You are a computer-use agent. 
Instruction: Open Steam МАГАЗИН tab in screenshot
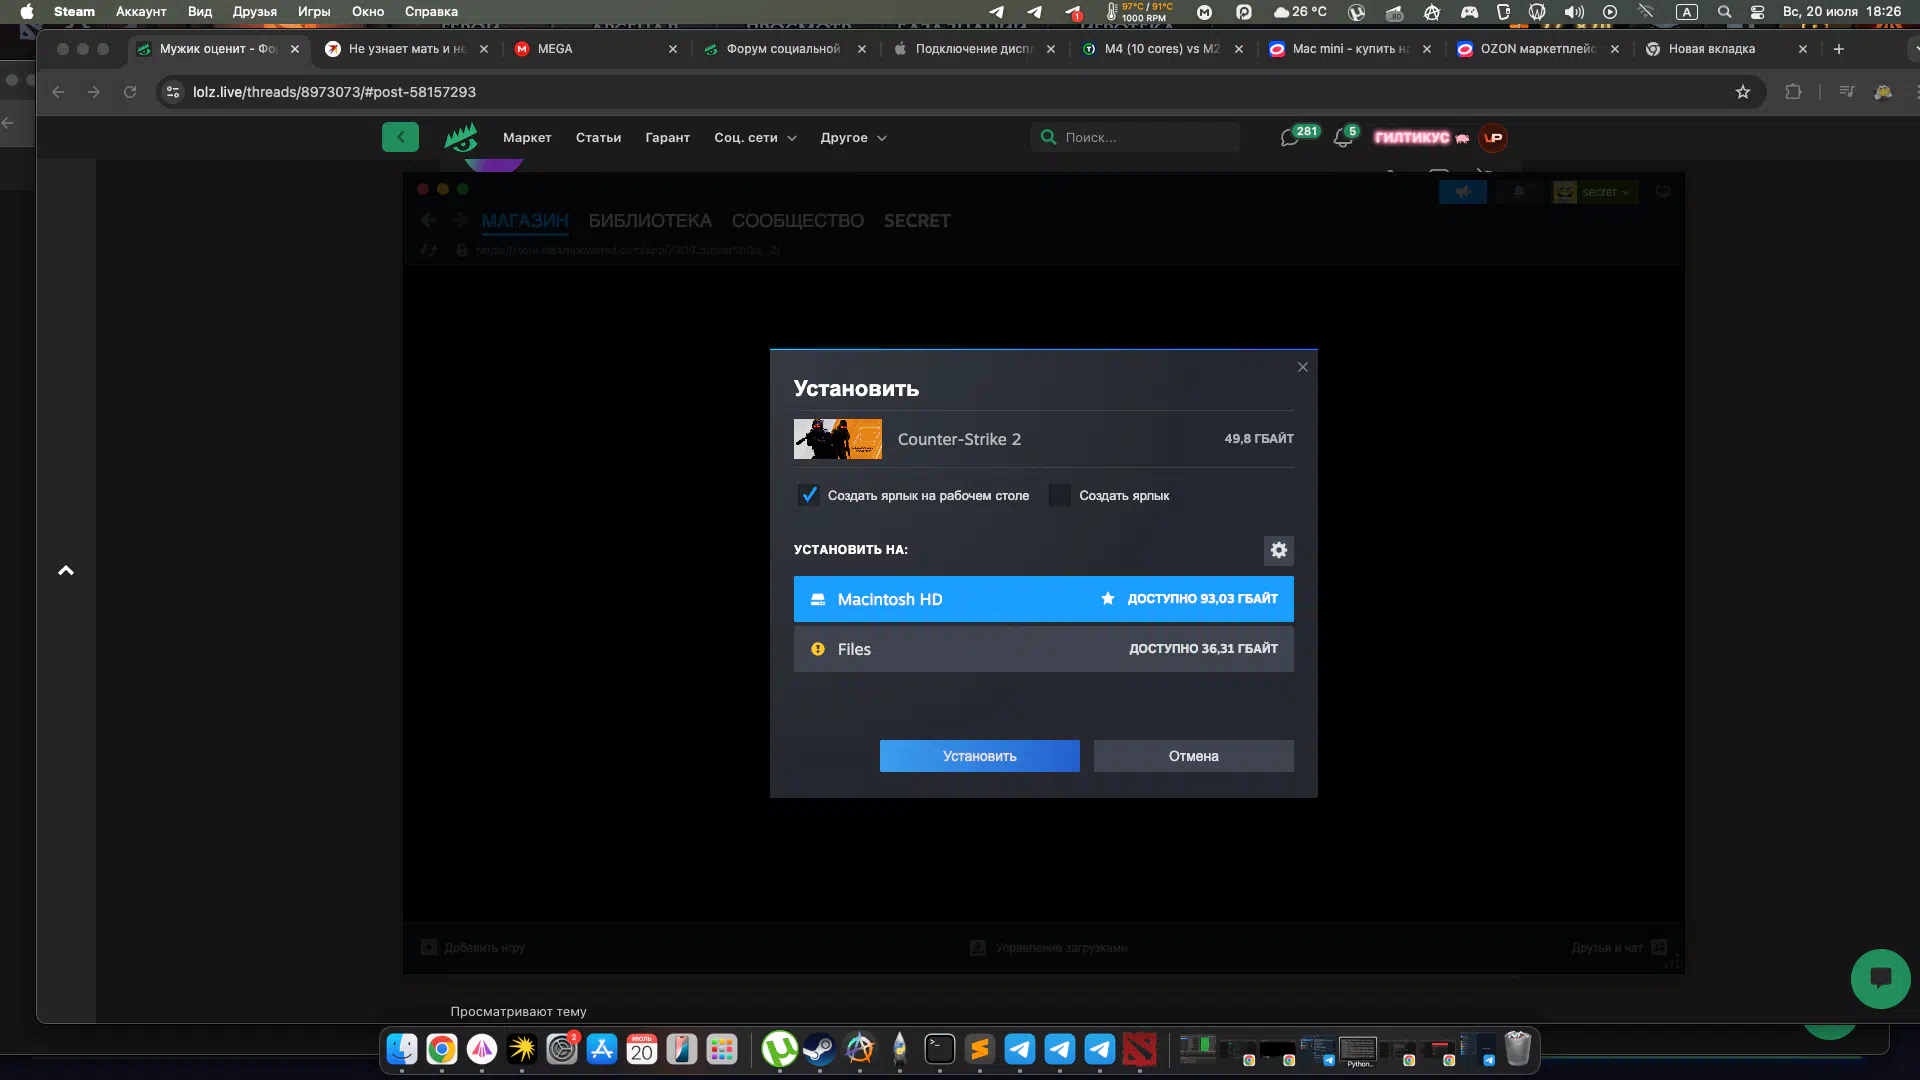pyautogui.click(x=524, y=221)
